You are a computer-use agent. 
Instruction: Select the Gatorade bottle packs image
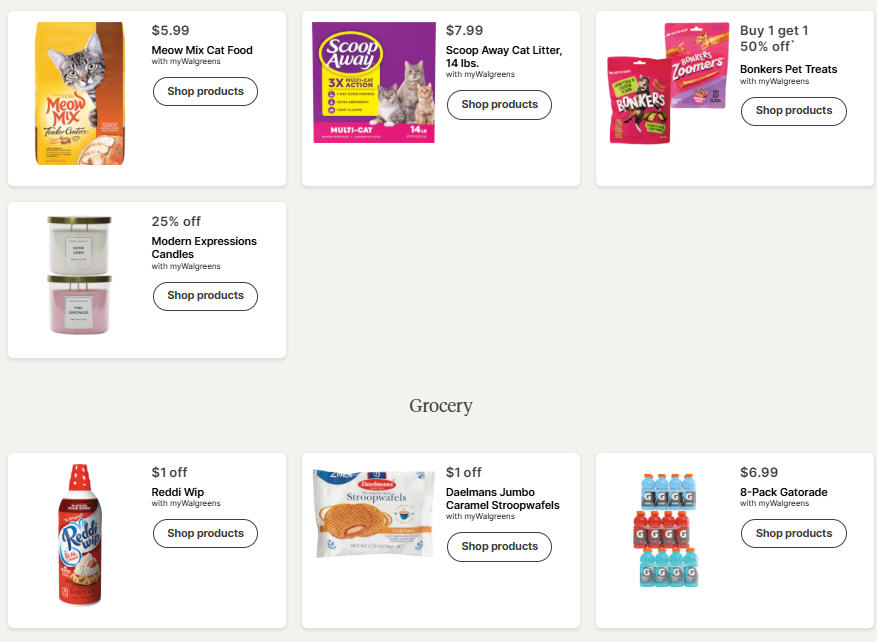click(668, 530)
